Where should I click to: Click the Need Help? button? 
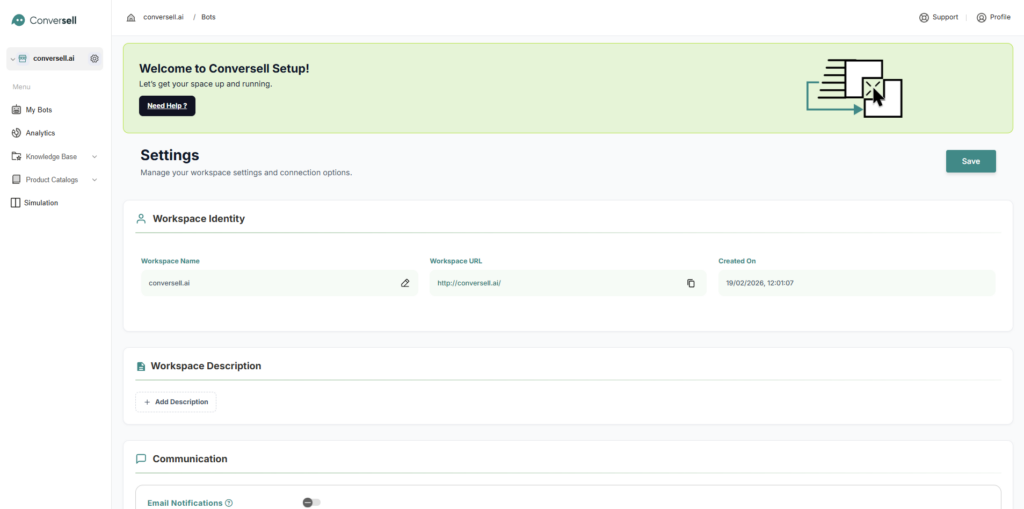pyautogui.click(x=167, y=105)
